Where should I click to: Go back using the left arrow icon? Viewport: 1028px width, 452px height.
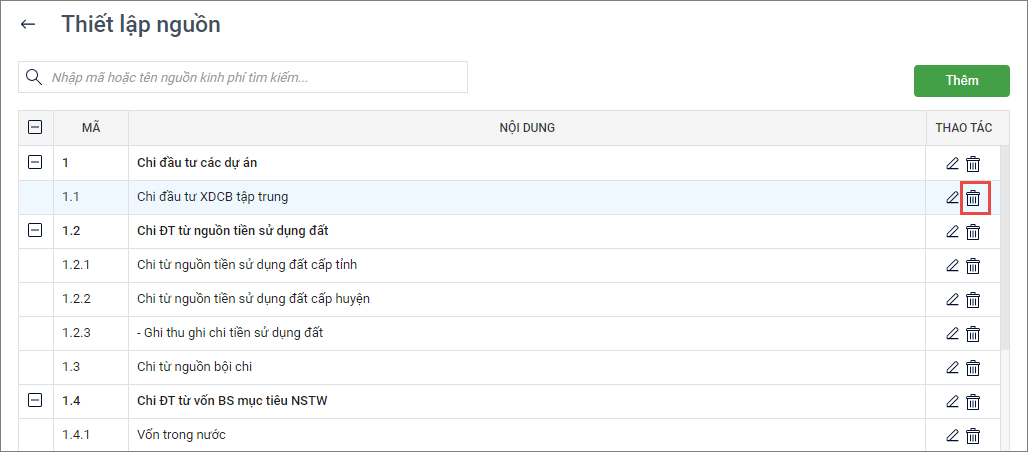coord(28,25)
